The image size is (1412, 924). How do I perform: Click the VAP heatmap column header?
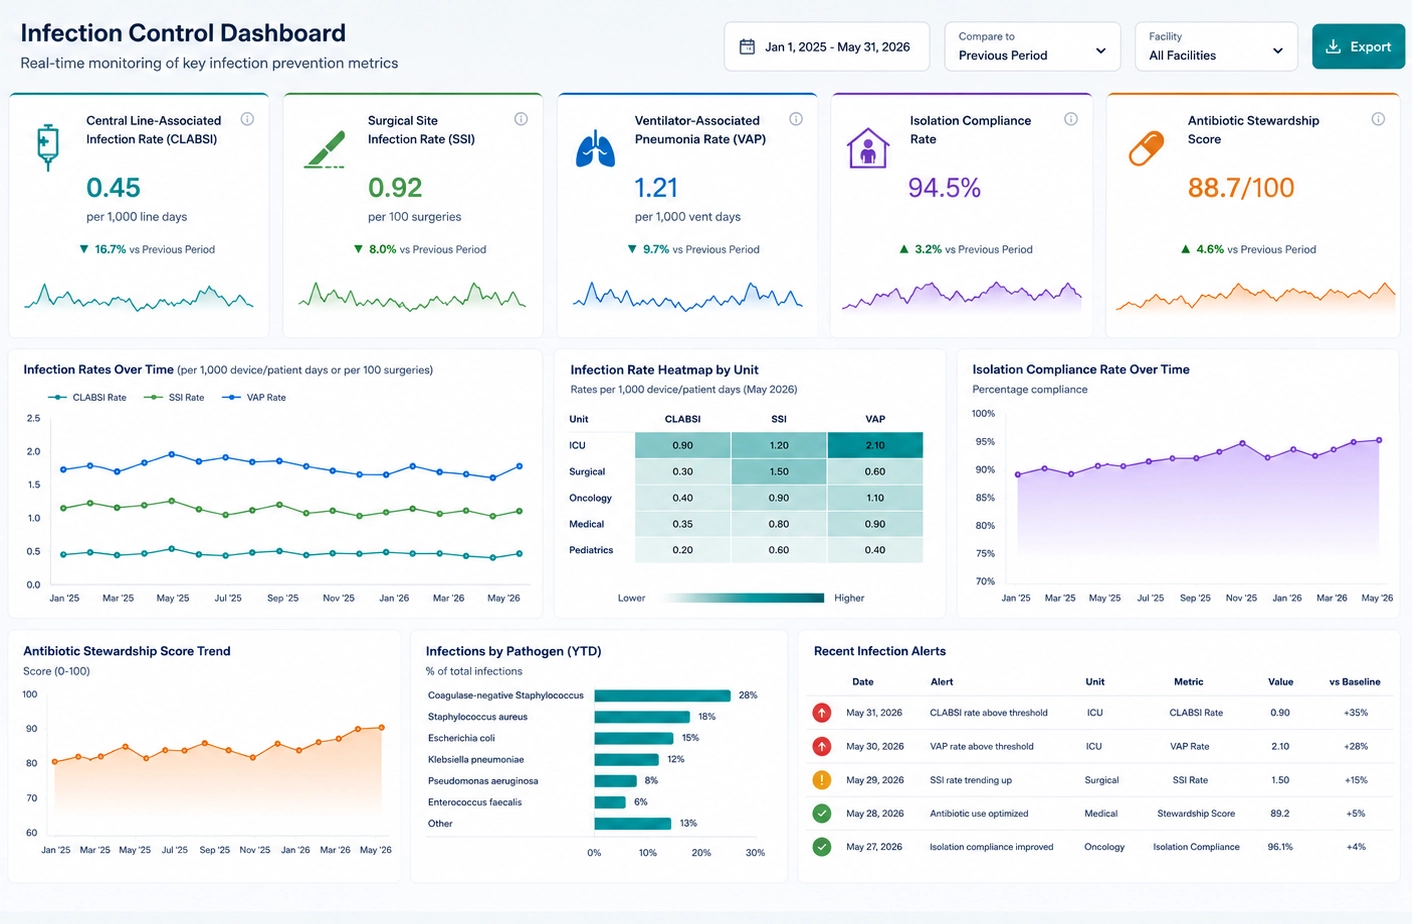point(875,419)
